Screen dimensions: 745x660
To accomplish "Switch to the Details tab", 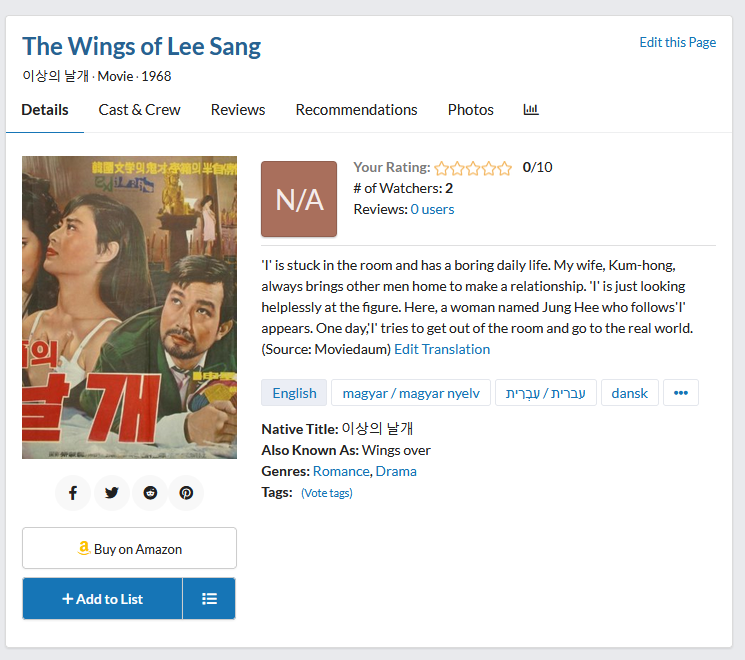I will [45, 110].
